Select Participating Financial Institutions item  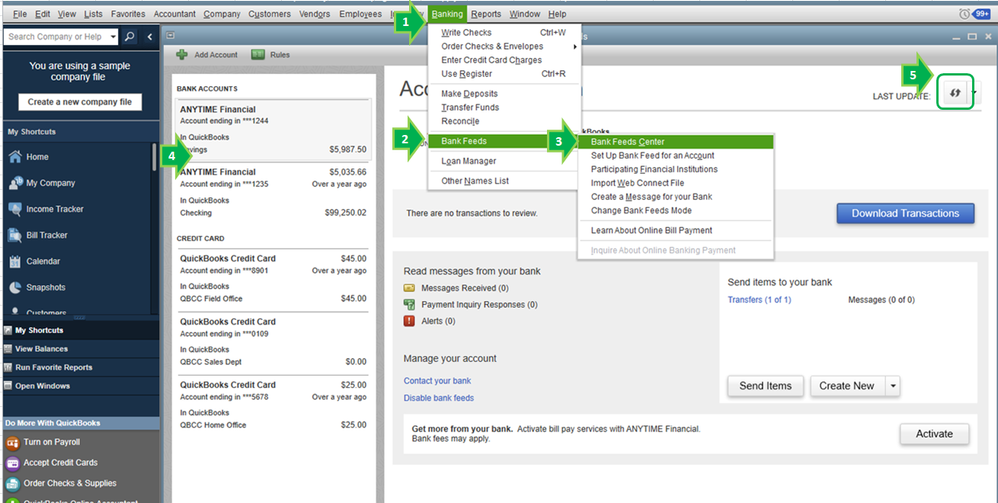pyautogui.click(x=675, y=169)
